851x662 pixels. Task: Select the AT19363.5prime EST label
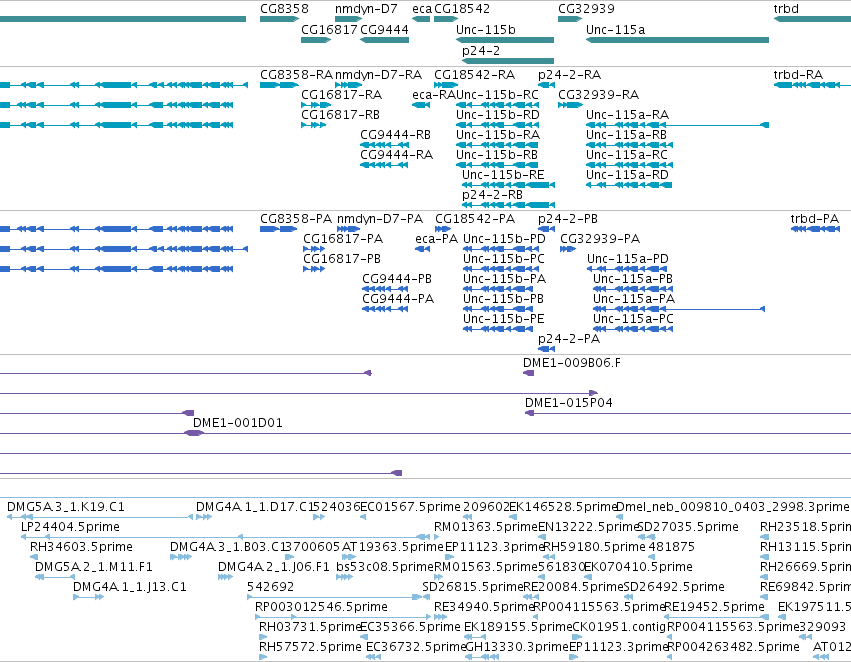(x=393, y=547)
